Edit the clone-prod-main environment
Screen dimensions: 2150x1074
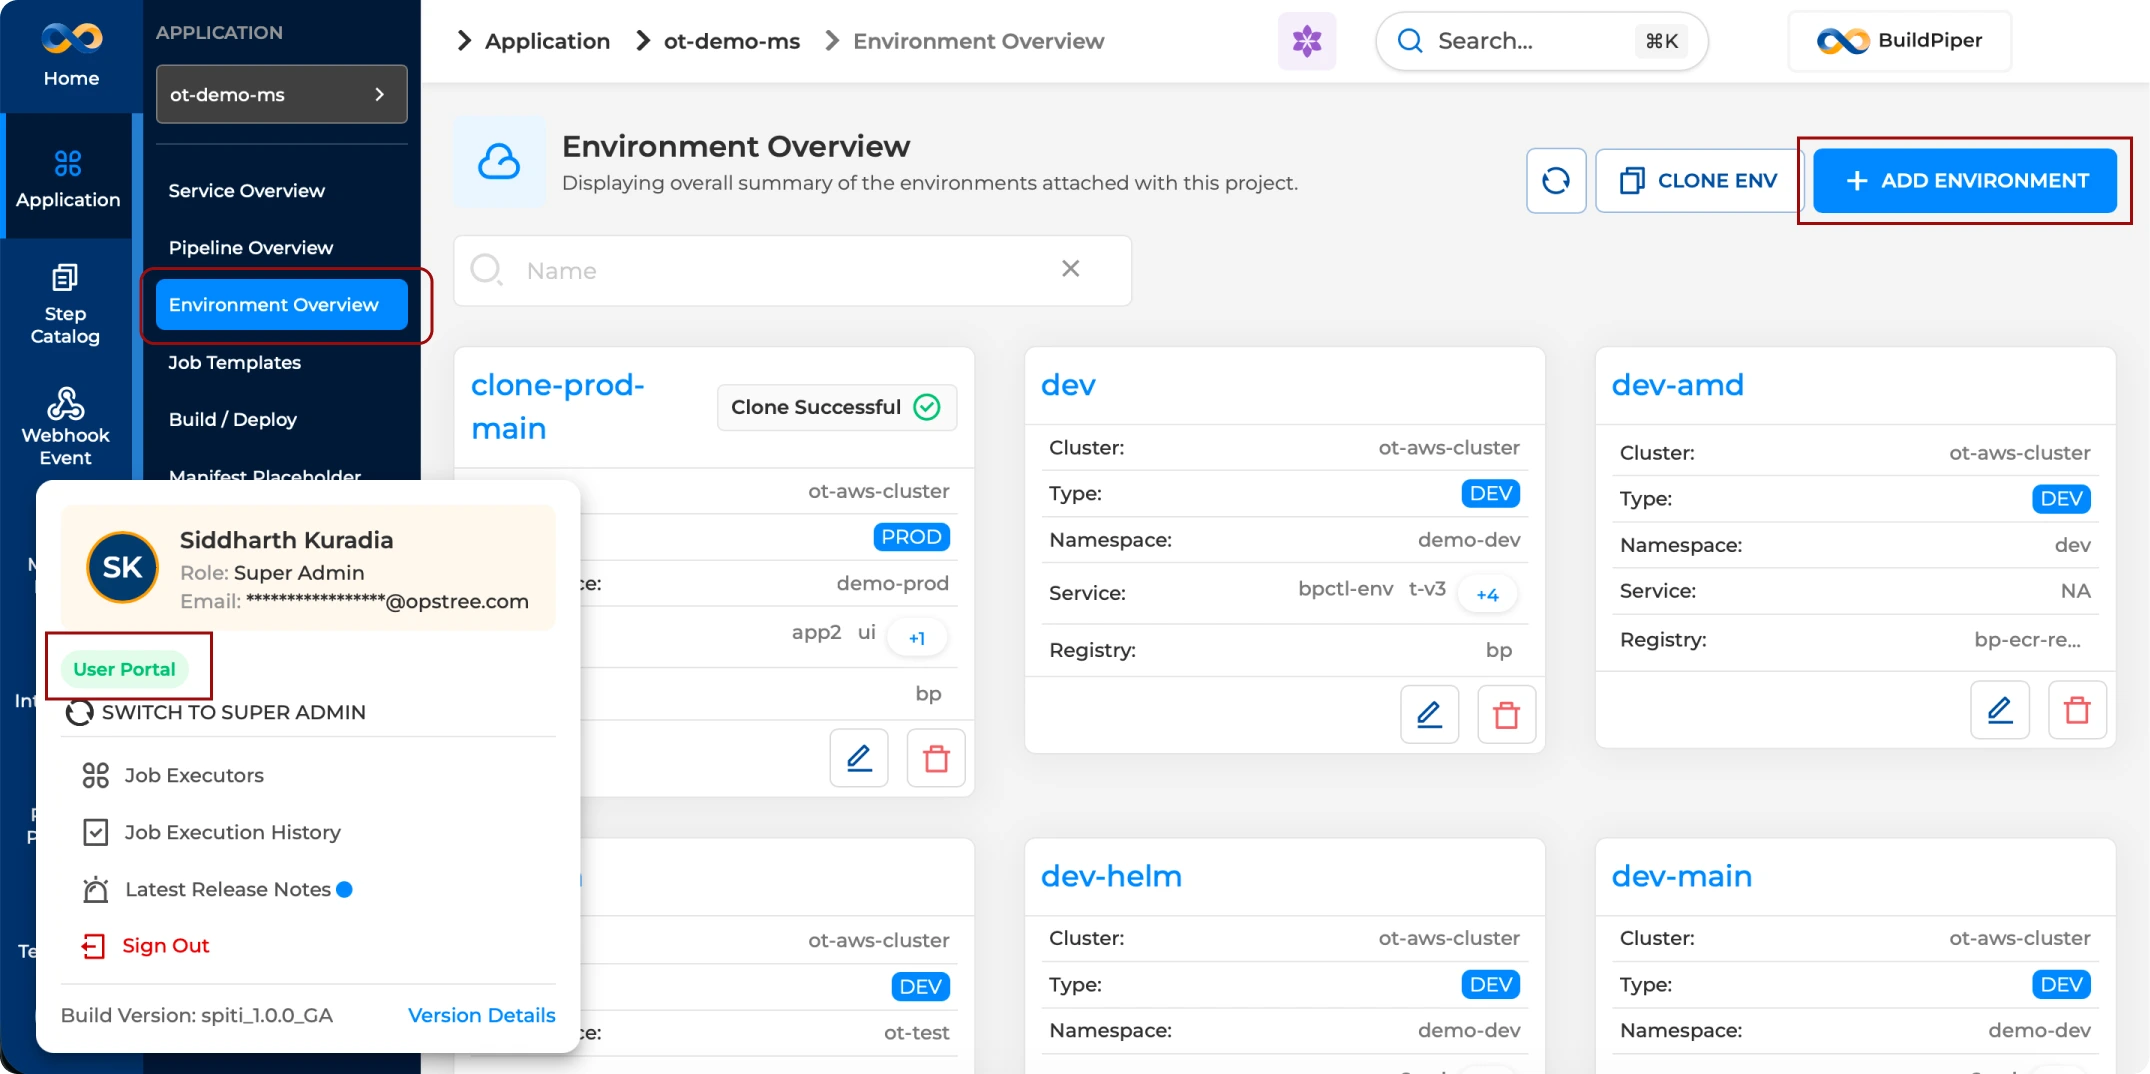(x=859, y=759)
